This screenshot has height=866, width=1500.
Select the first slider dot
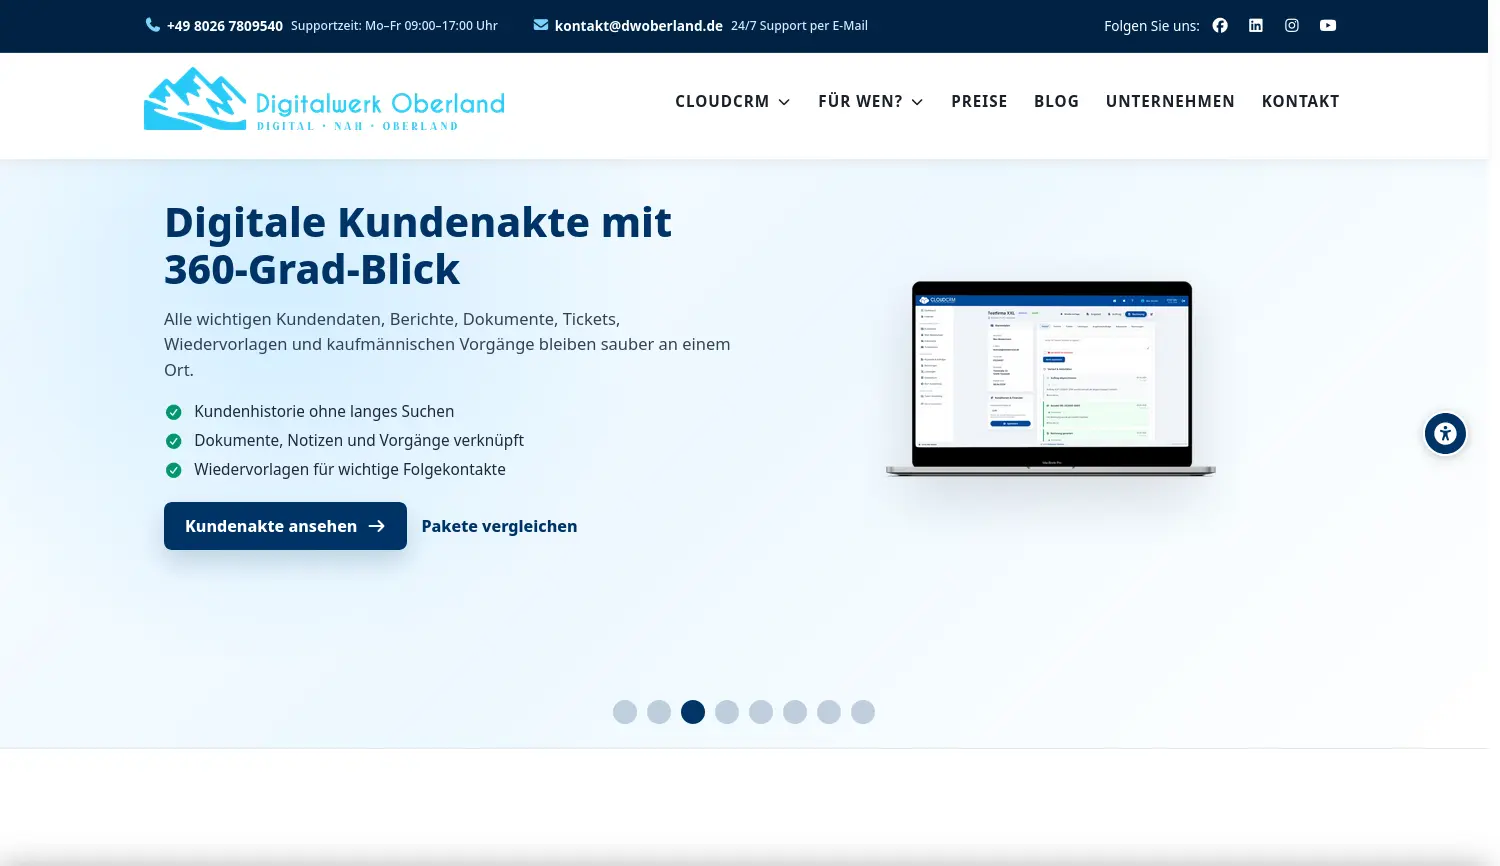pos(625,712)
